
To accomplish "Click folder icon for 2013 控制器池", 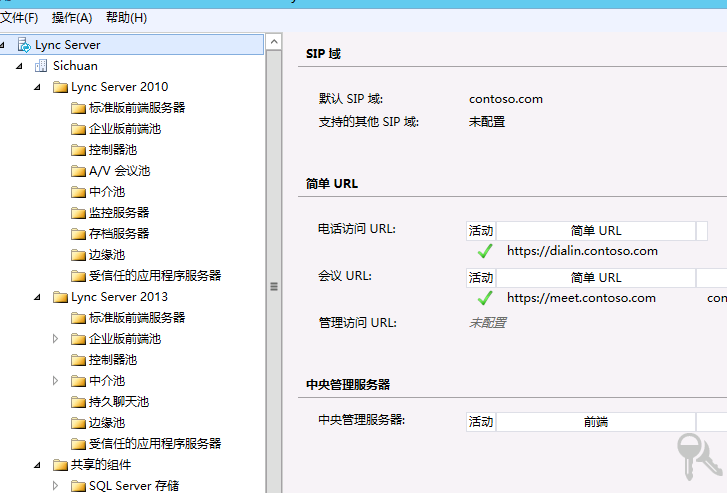I will tap(78, 360).
